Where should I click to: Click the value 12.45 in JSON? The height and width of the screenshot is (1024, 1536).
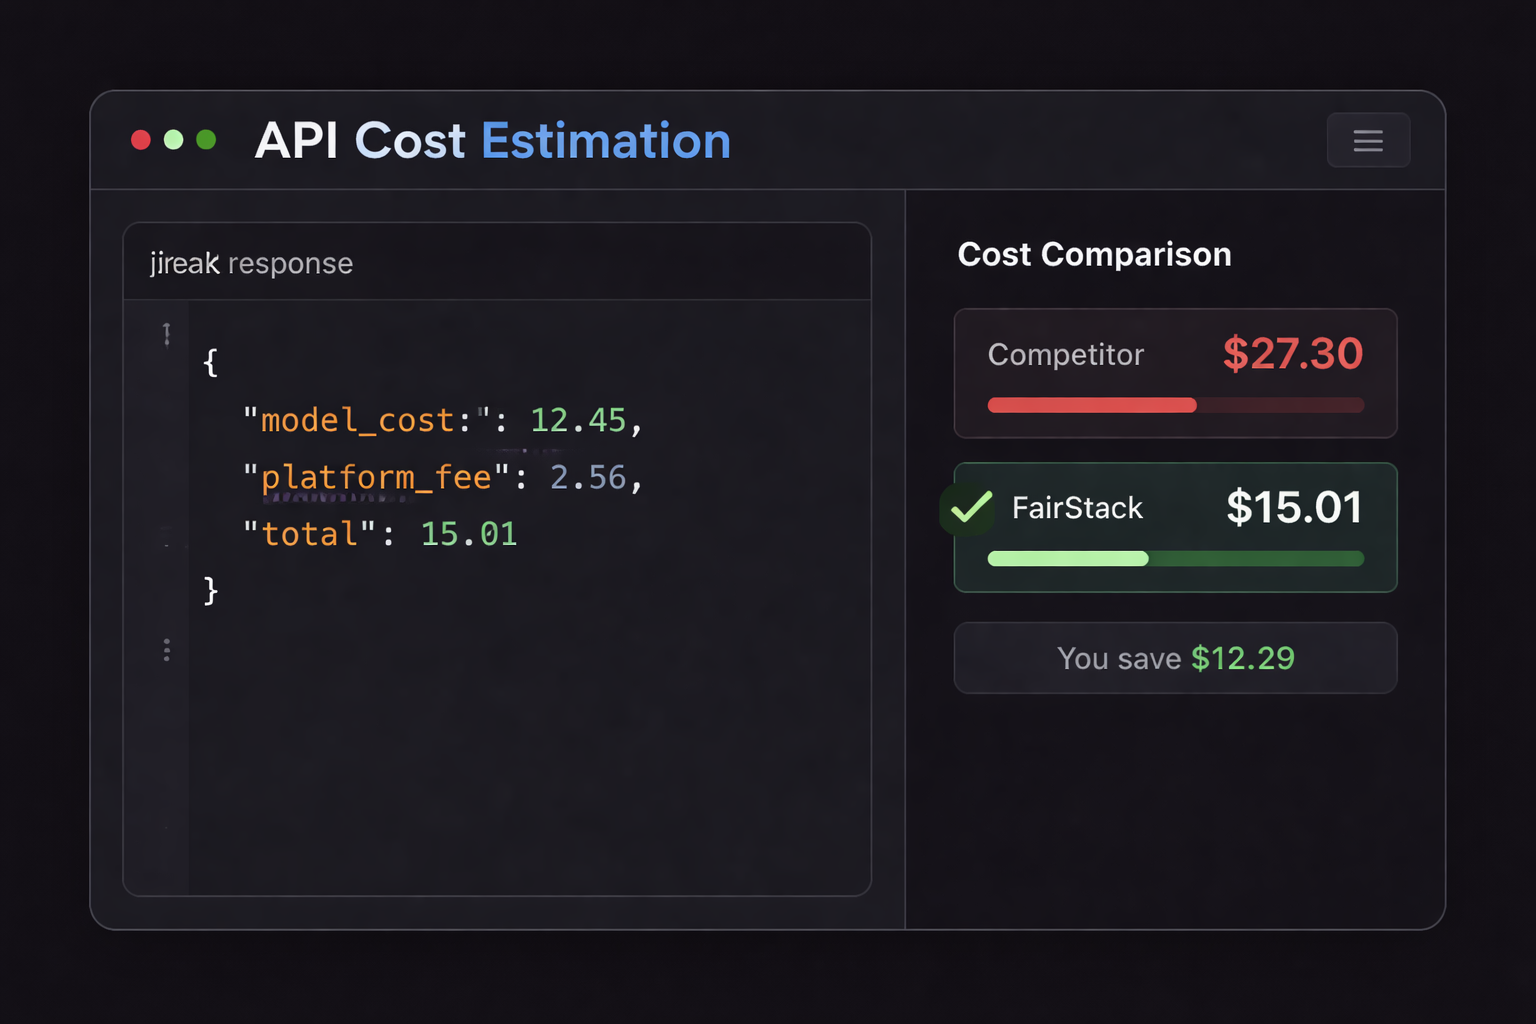[578, 420]
